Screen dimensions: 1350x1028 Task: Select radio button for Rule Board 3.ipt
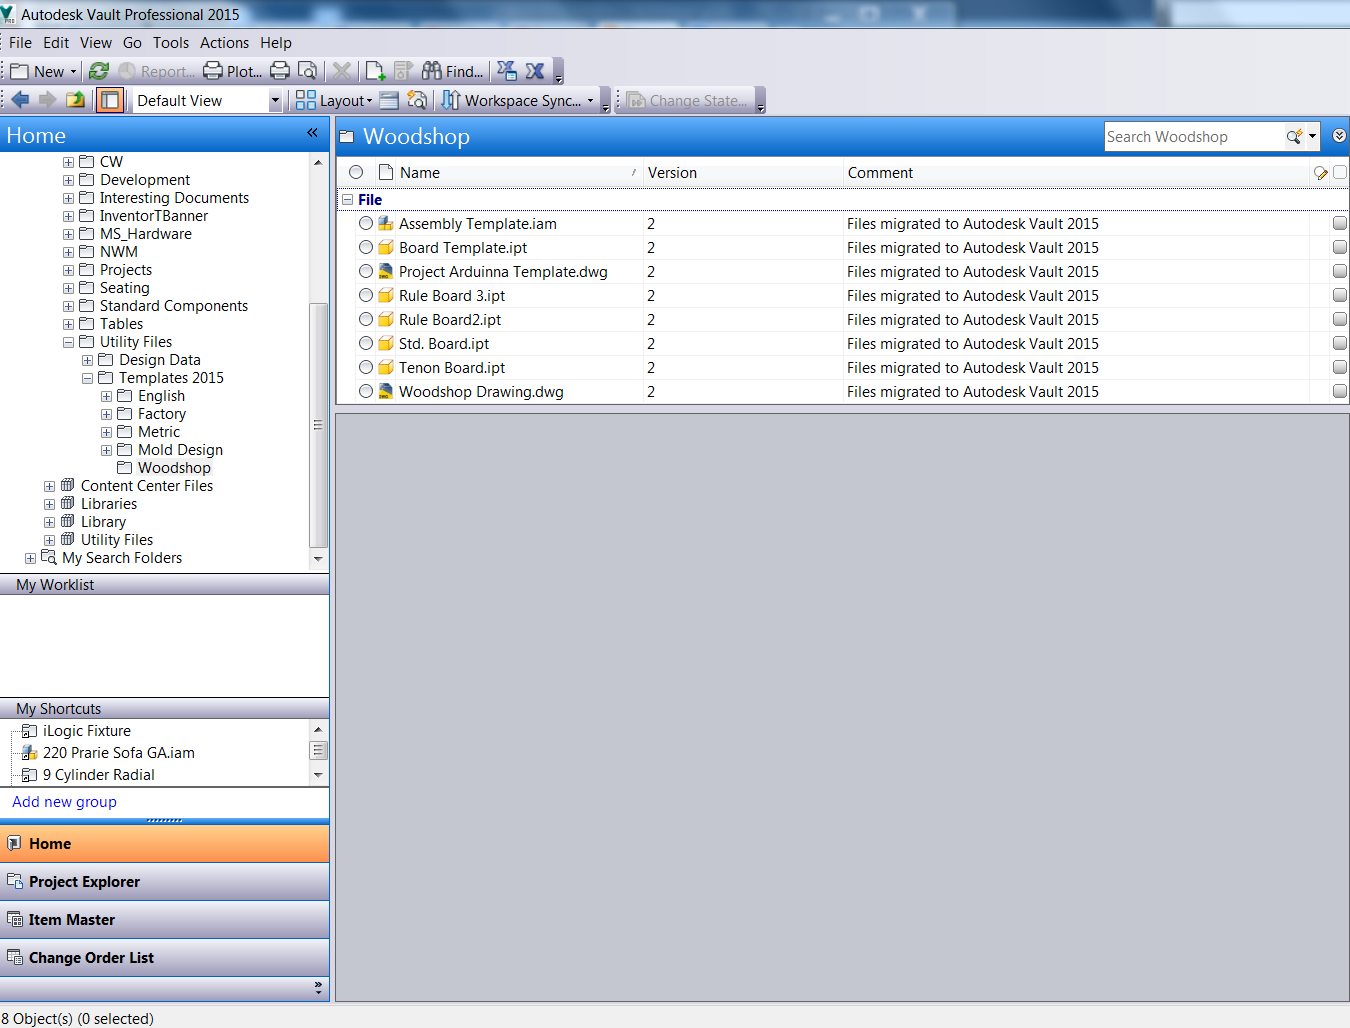(366, 295)
